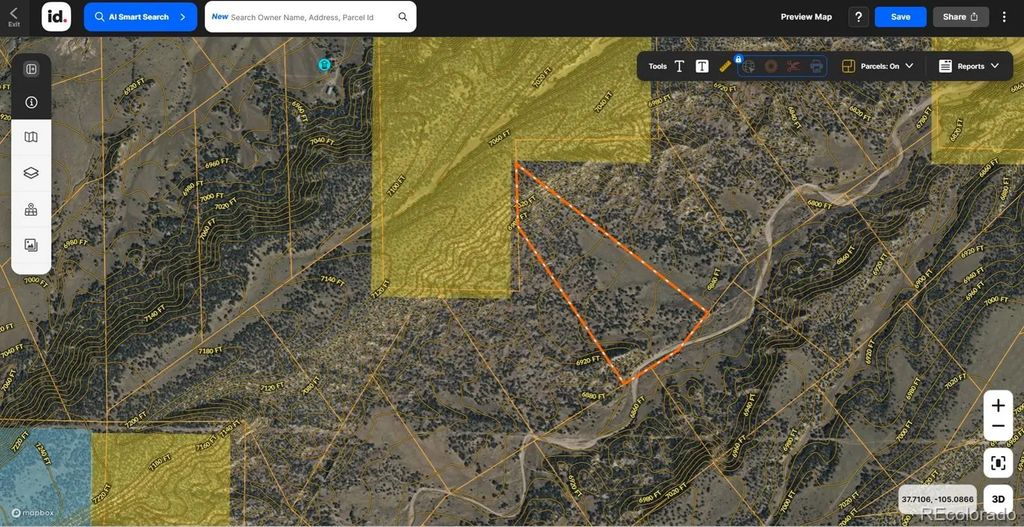This screenshot has width=1024, height=527.
Task: Click the Reports document icon
Action: (x=945, y=66)
